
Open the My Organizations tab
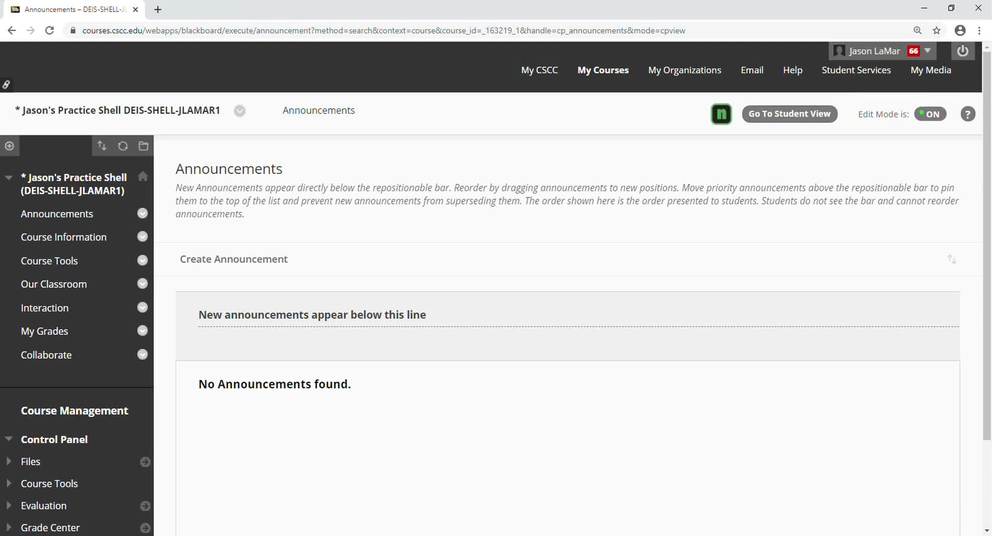[684, 70]
